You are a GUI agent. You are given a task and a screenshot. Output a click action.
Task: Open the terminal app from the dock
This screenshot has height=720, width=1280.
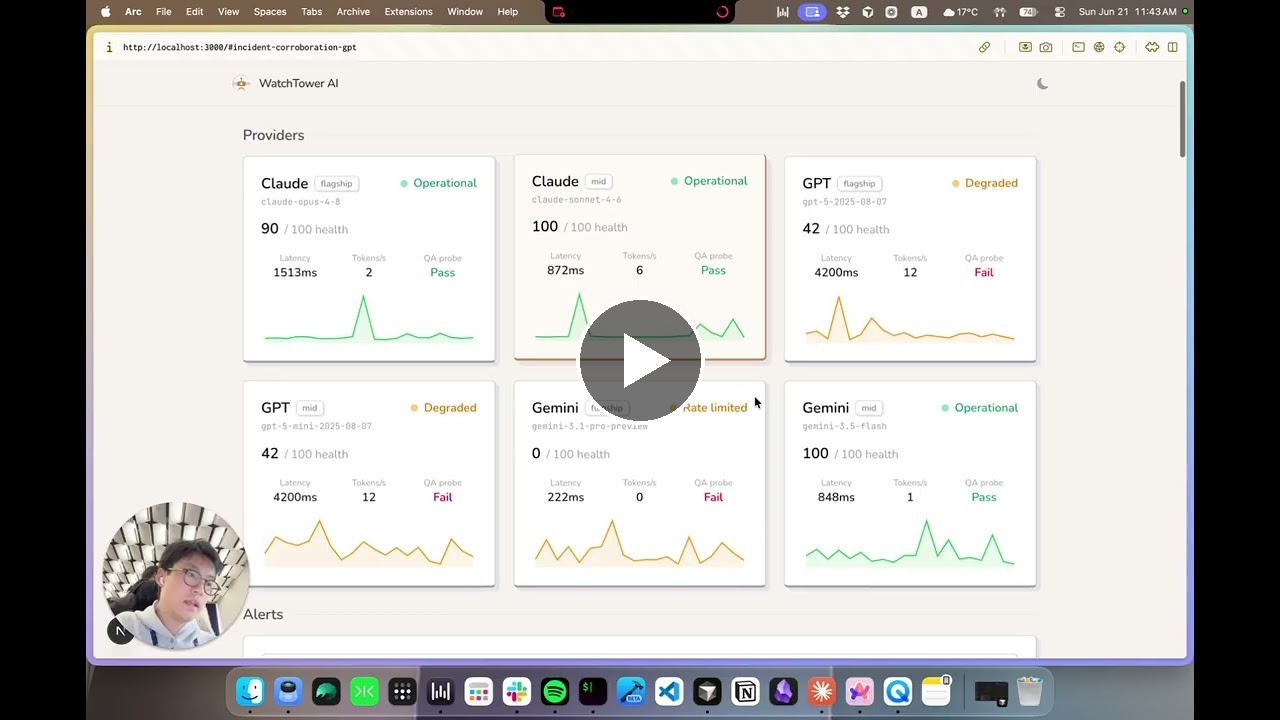pos(593,691)
